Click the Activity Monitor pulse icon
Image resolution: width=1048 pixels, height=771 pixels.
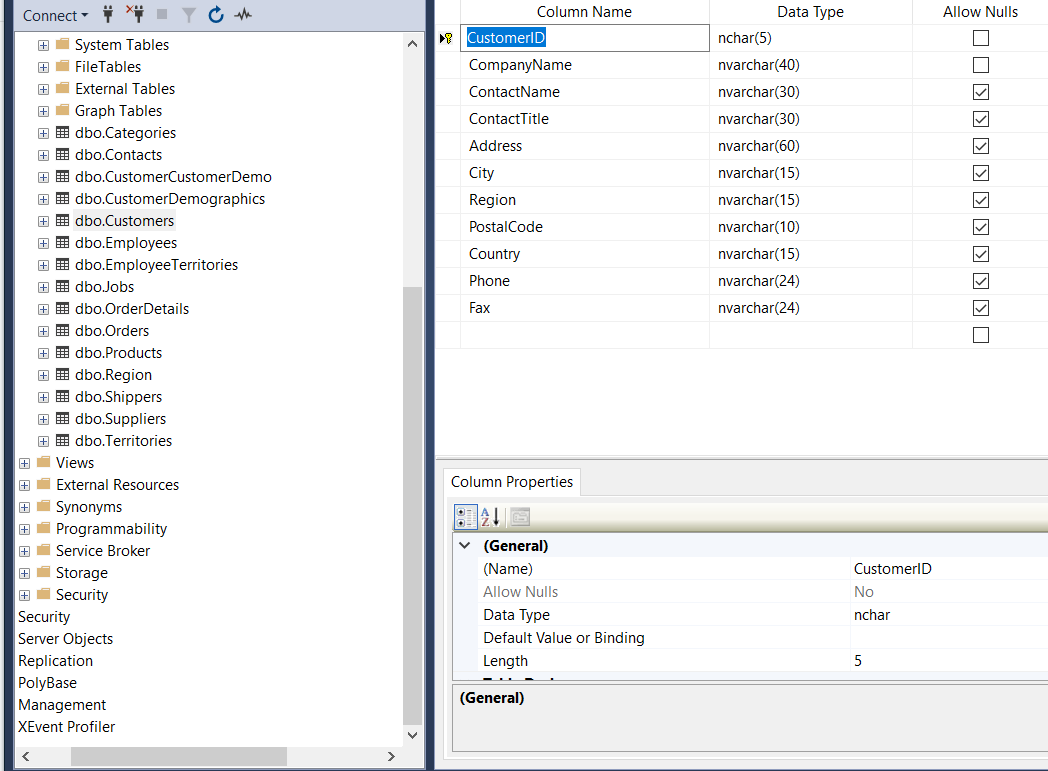click(x=243, y=14)
